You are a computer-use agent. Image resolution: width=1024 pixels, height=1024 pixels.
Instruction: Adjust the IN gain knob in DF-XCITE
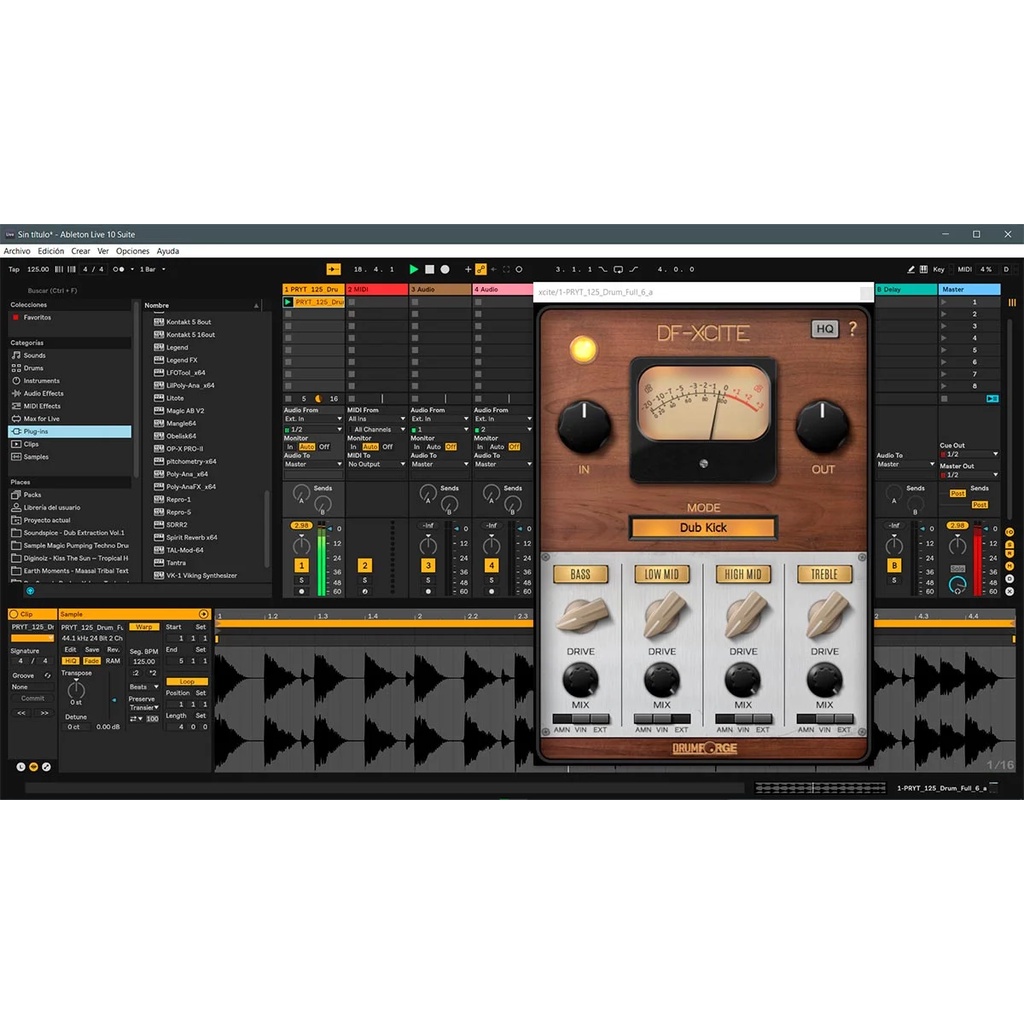point(584,427)
